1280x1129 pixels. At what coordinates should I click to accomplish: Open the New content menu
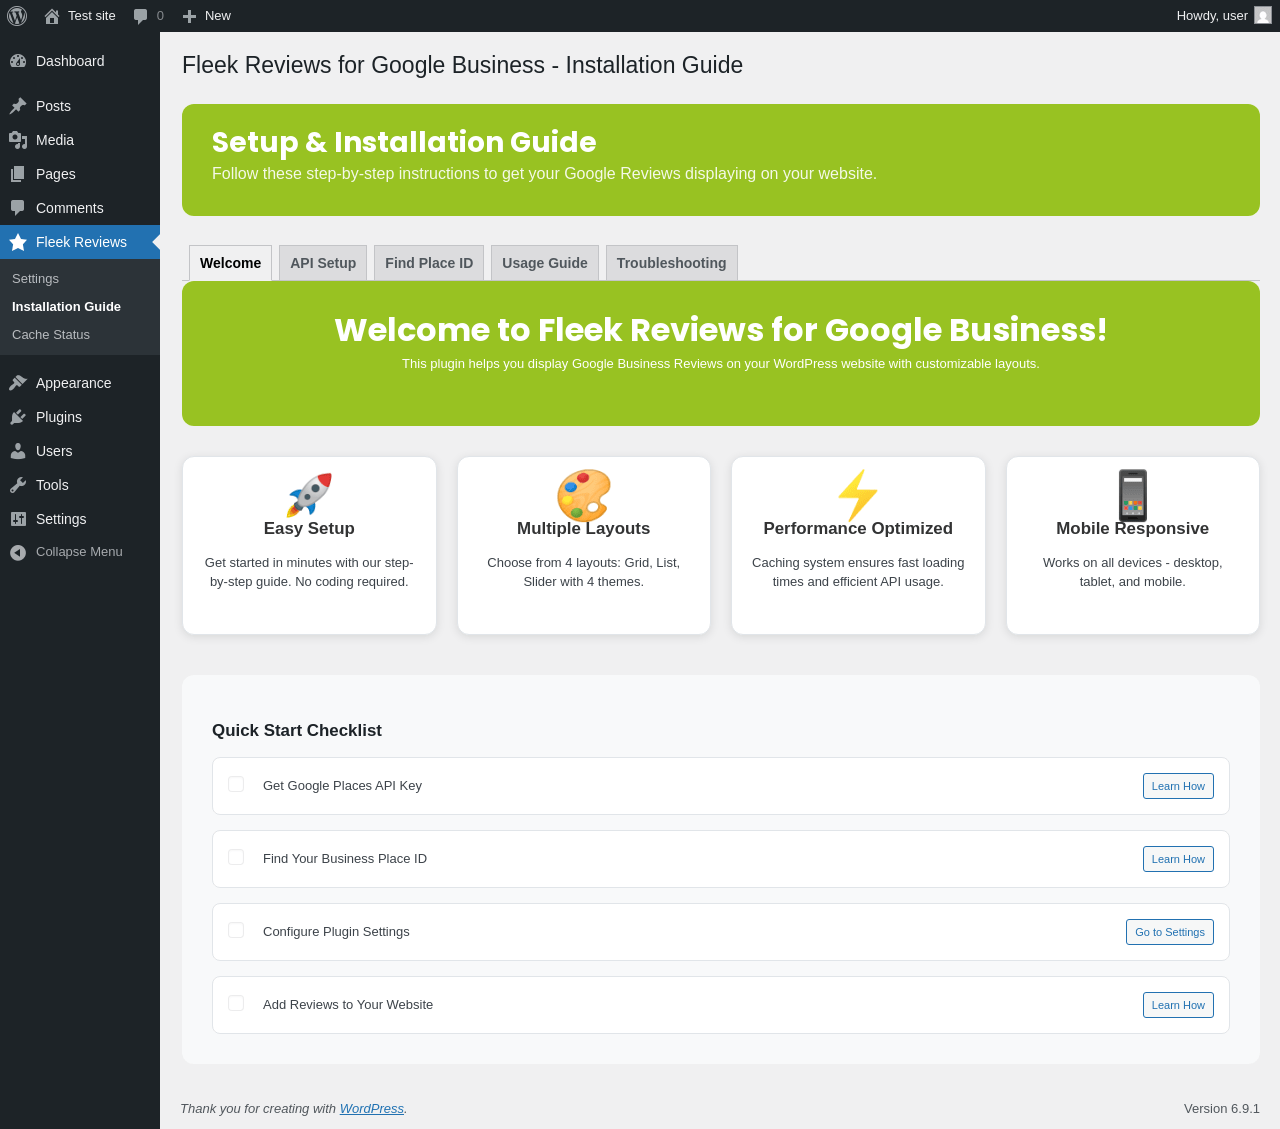(x=207, y=16)
